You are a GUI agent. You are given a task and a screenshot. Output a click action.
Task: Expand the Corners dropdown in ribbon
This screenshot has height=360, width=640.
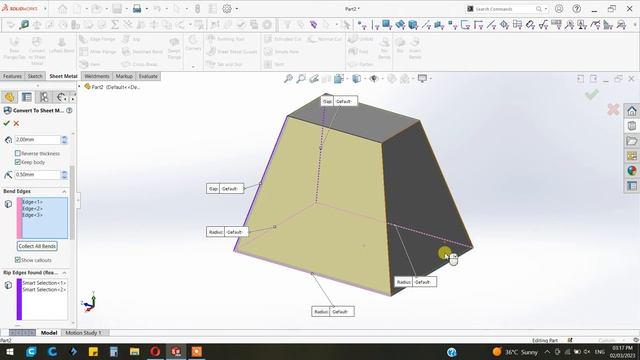coord(193,67)
